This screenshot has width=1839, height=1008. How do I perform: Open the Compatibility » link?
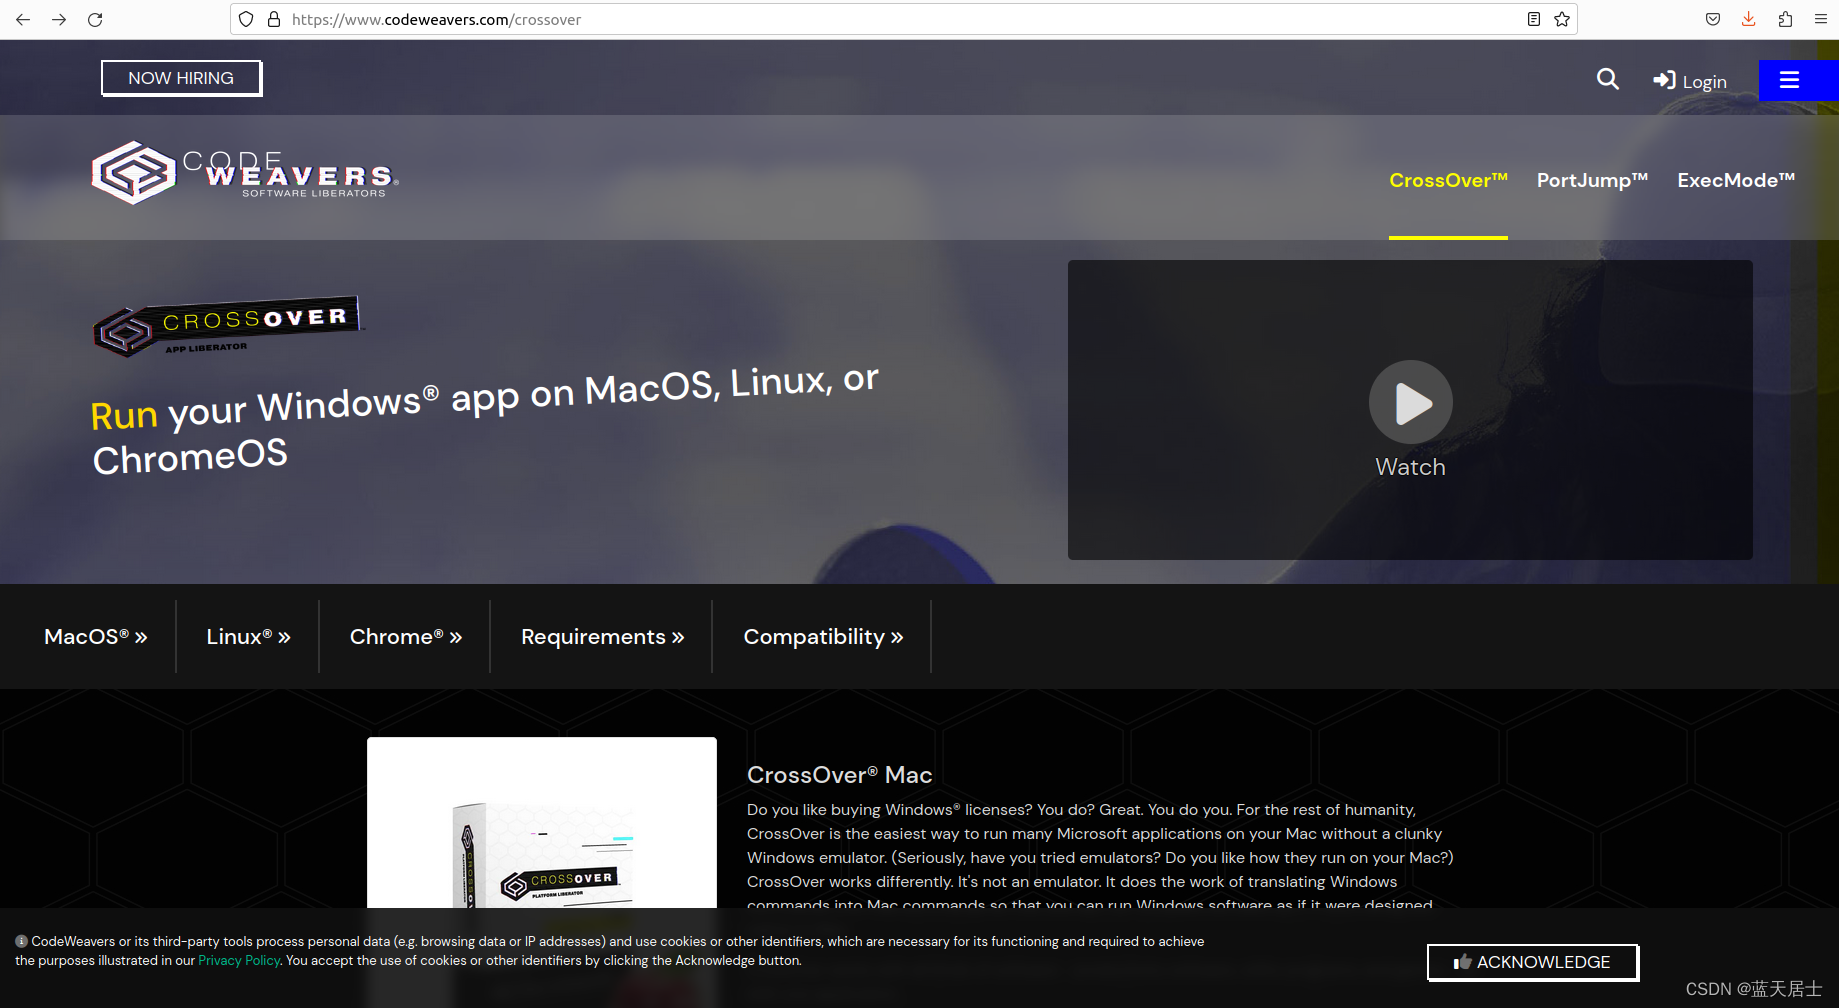(x=823, y=637)
